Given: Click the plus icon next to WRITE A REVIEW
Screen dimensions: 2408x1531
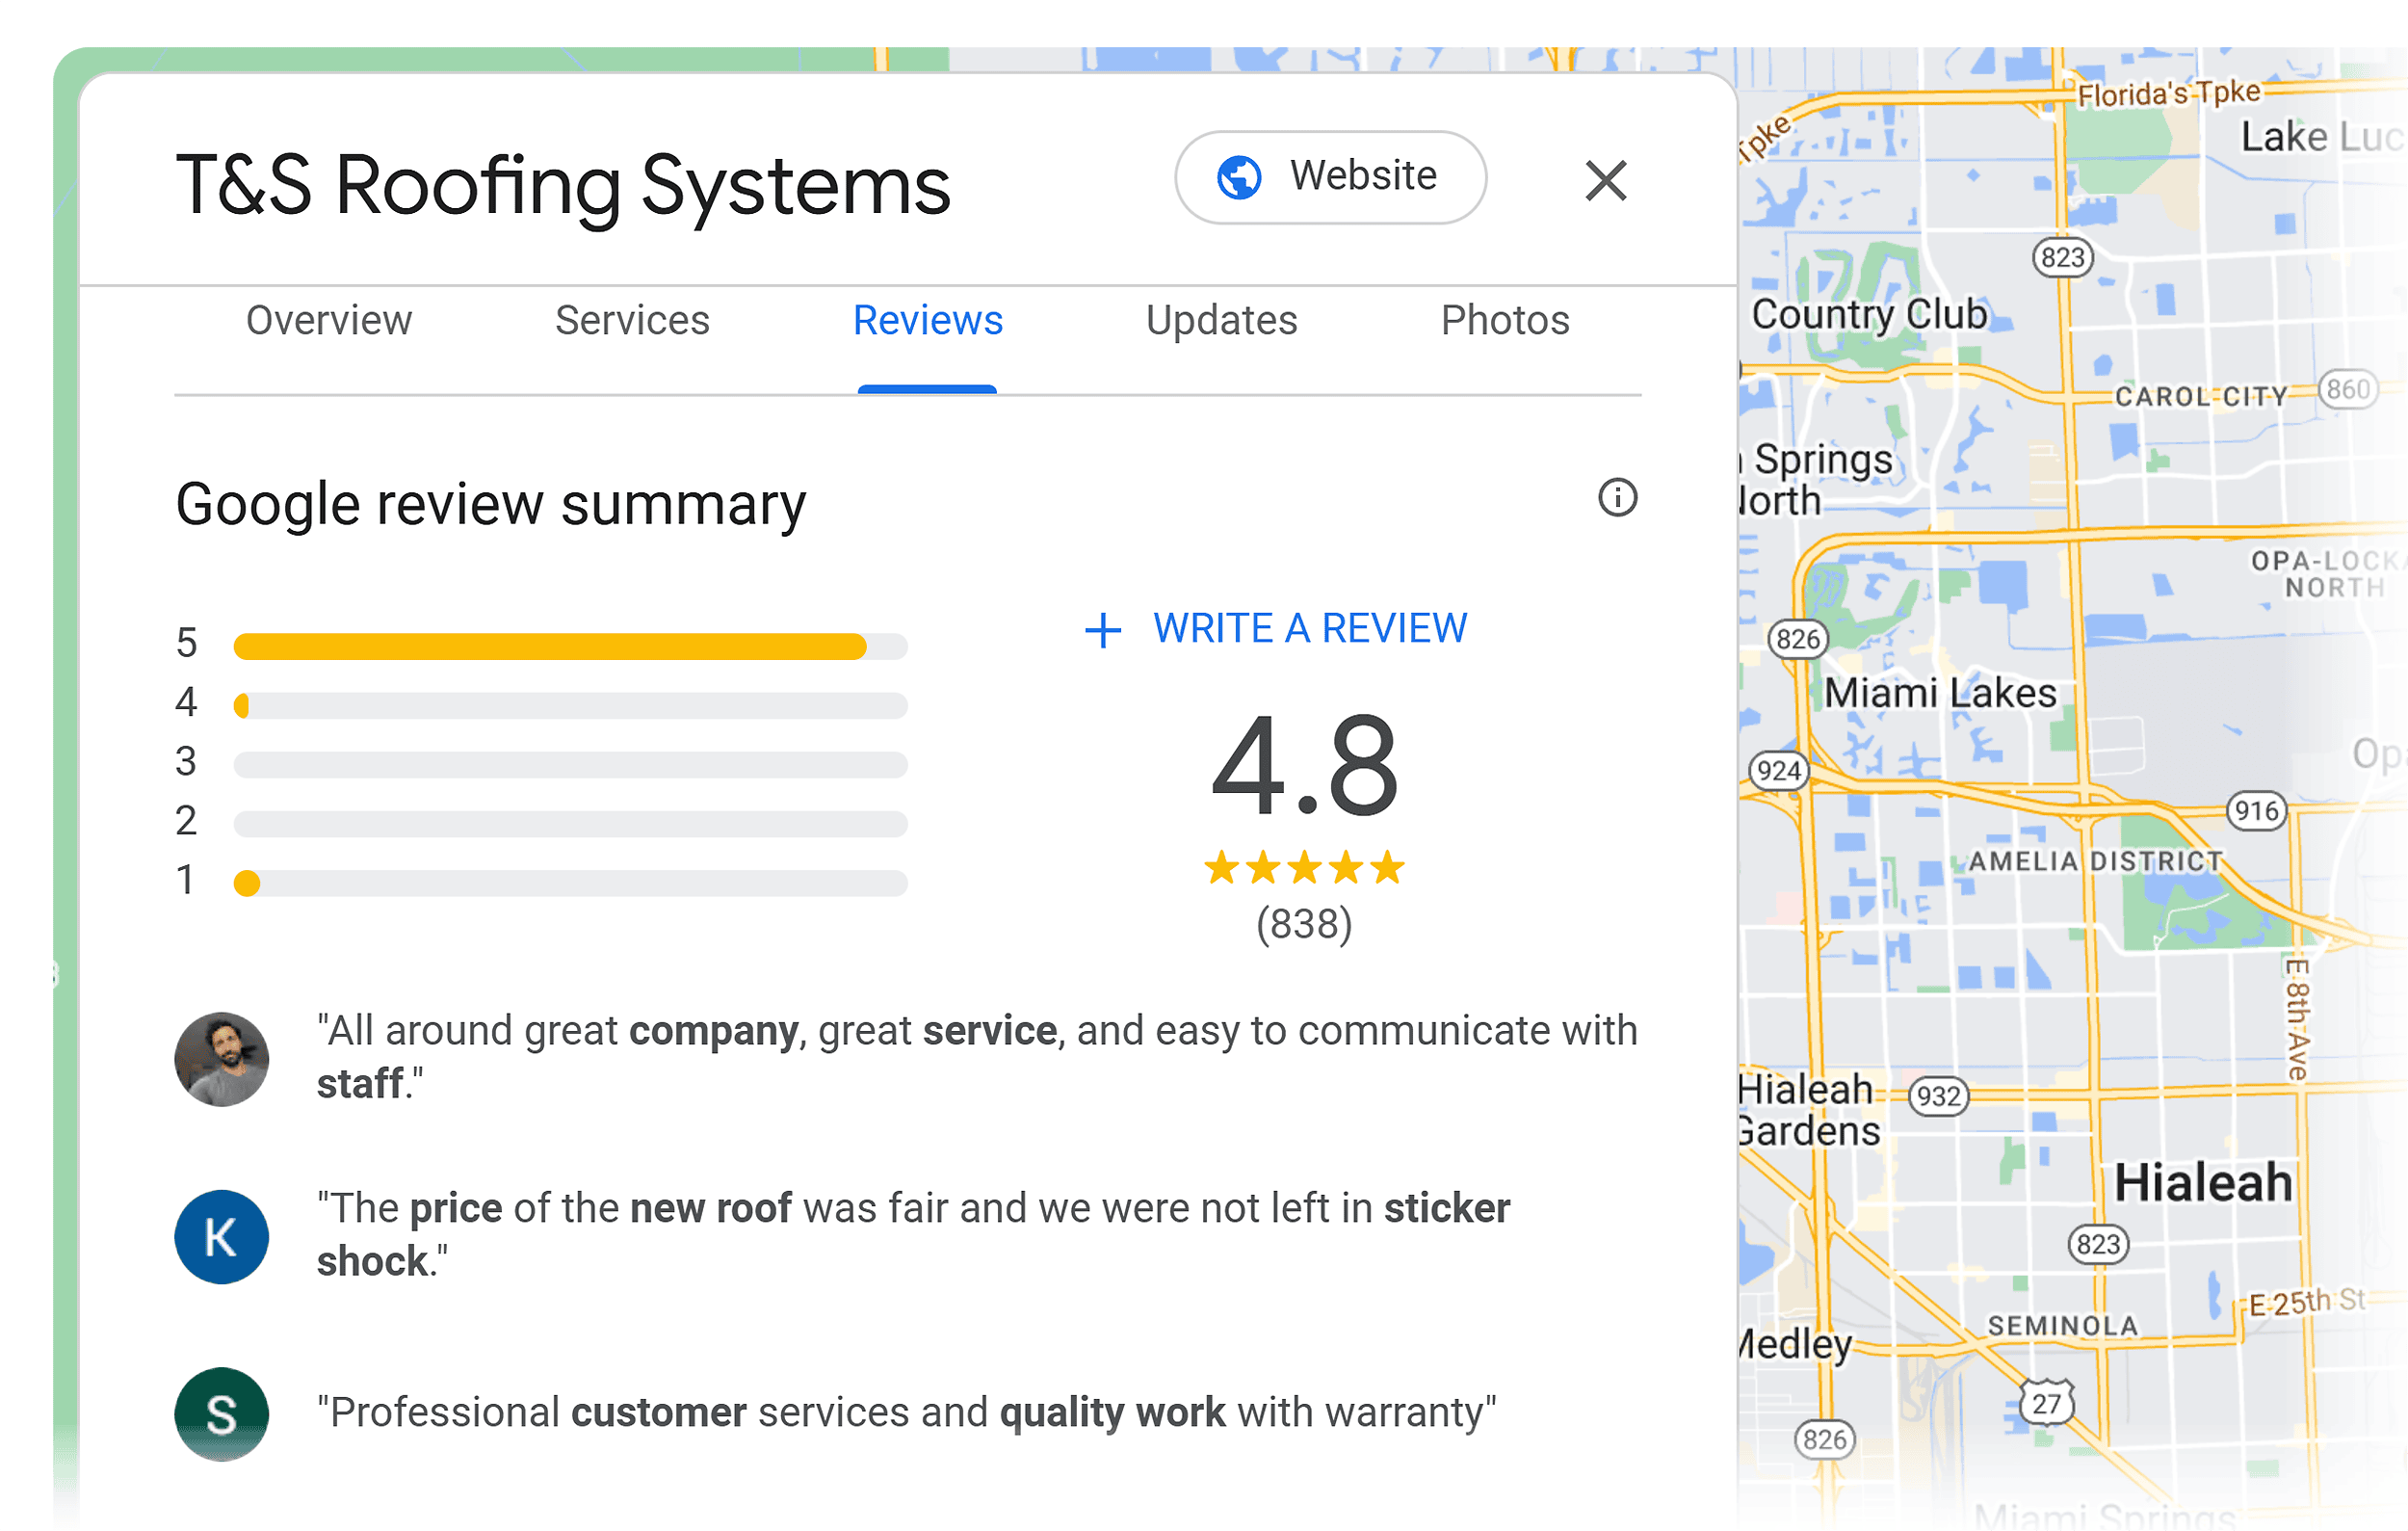Looking at the screenshot, I should (x=1101, y=629).
